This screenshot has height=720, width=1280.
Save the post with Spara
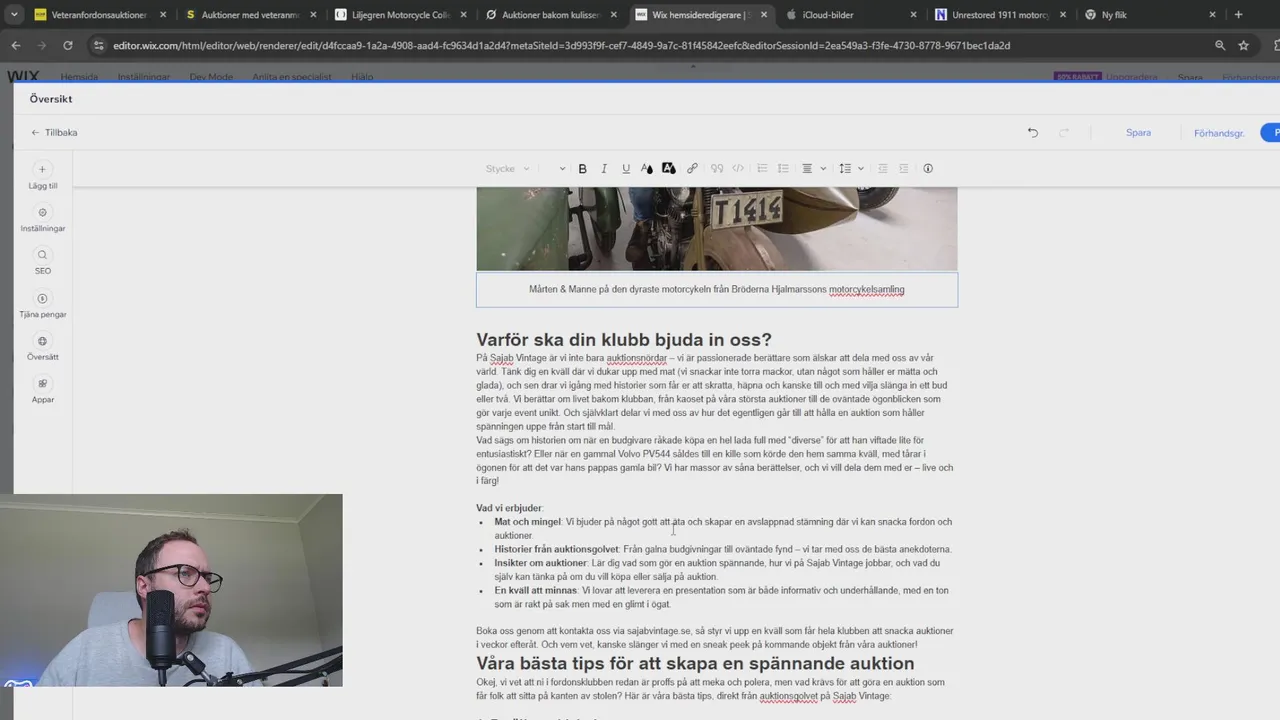[1138, 132]
